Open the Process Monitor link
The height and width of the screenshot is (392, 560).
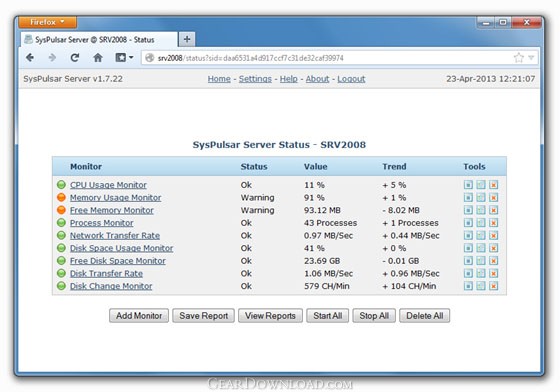101,223
